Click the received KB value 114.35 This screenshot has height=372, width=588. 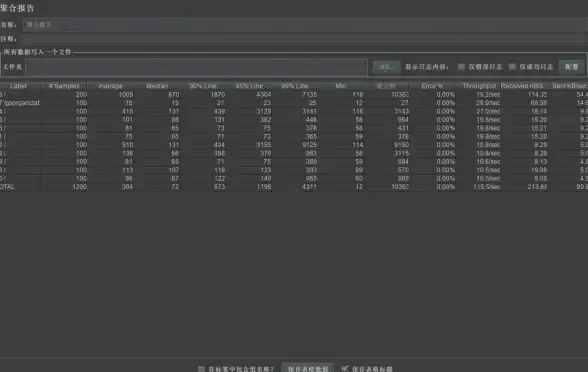tap(537, 94)
